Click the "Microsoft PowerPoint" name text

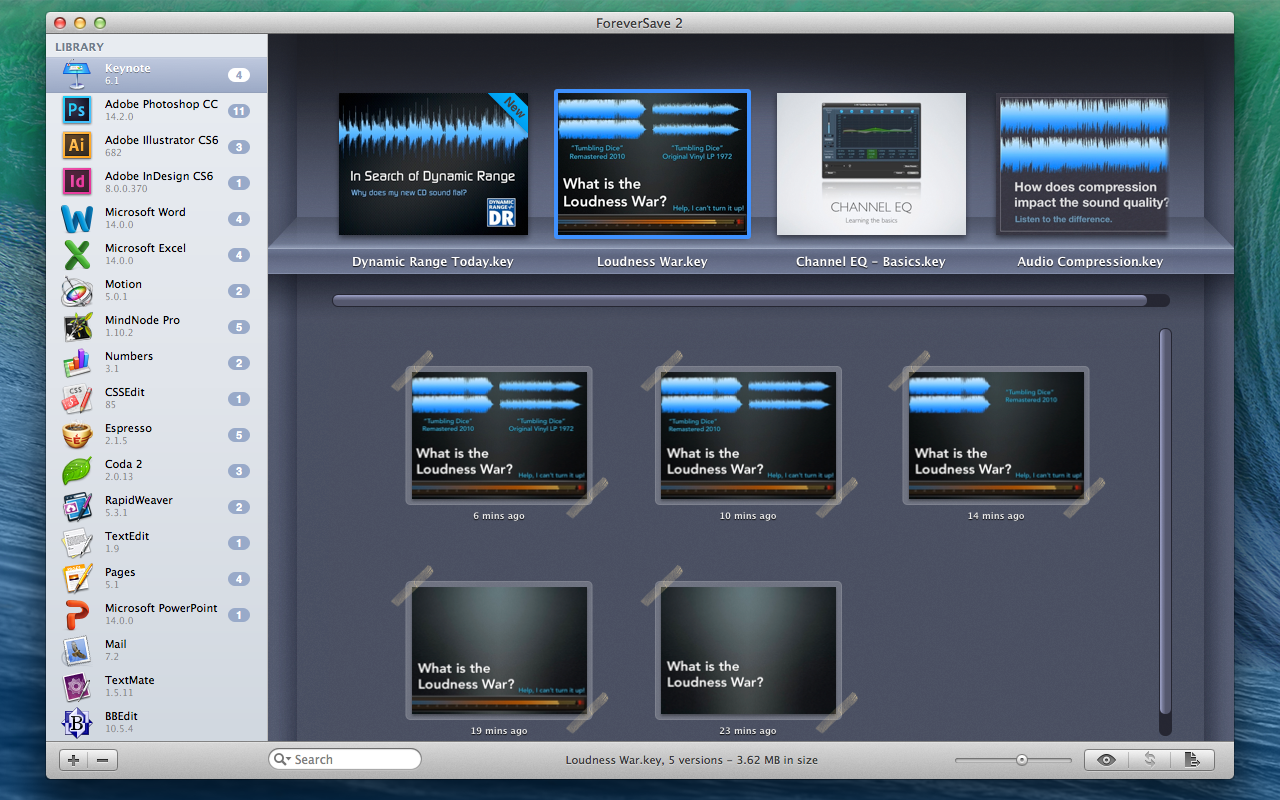tap(161, 608)
